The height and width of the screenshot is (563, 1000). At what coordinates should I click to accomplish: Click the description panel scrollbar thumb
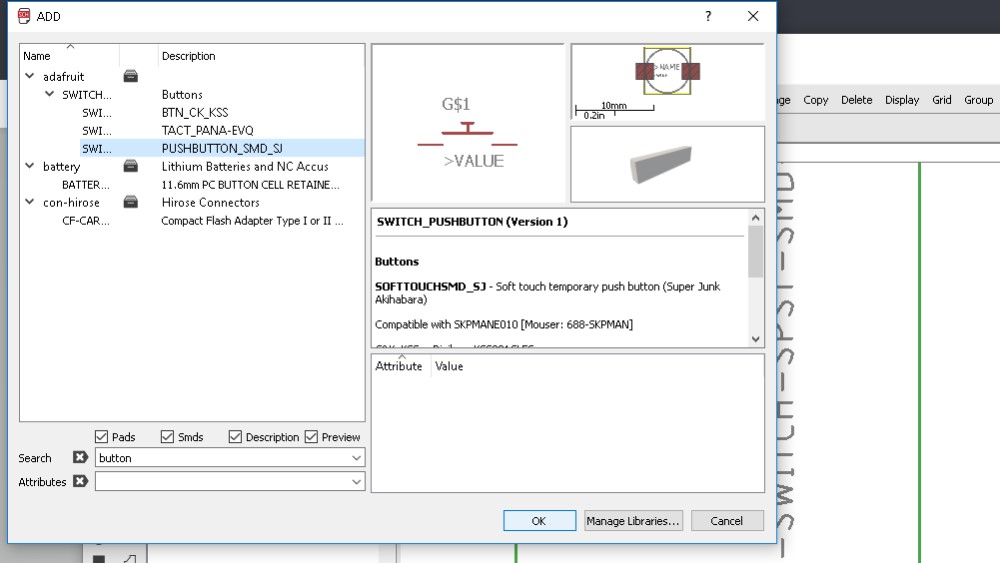[x=756, y=251]
